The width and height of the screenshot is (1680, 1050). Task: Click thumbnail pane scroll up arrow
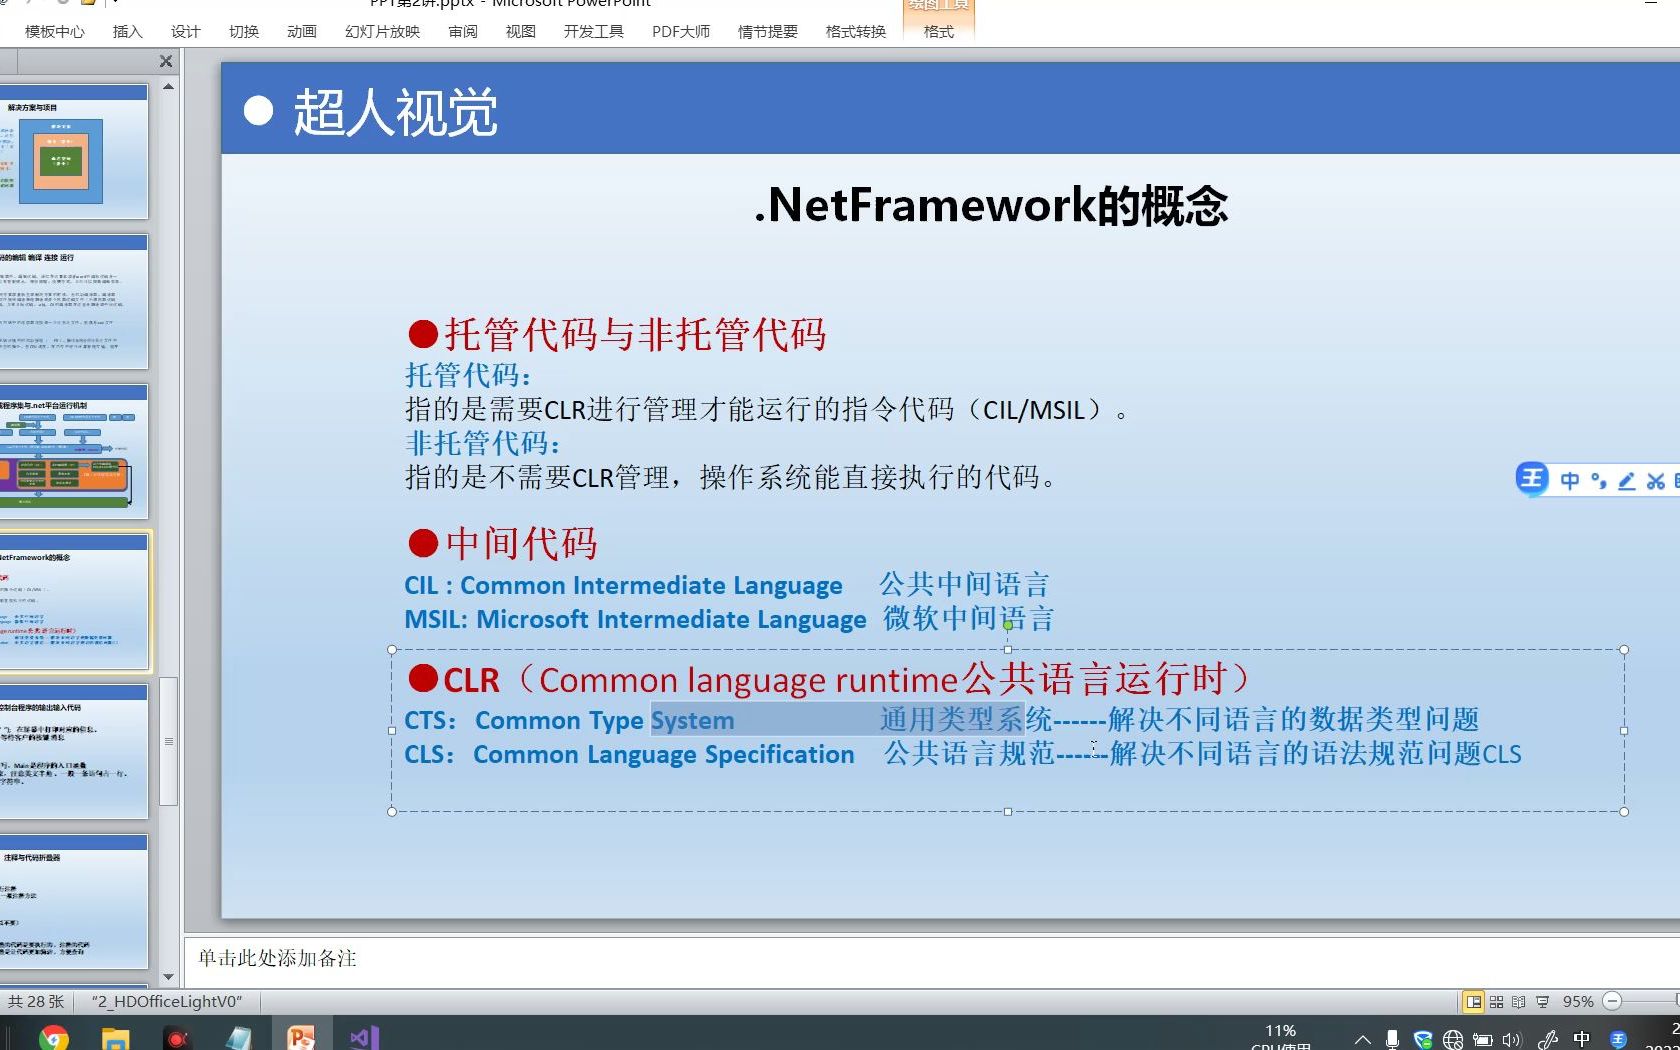pyautogui.click(x=168, y=87)
